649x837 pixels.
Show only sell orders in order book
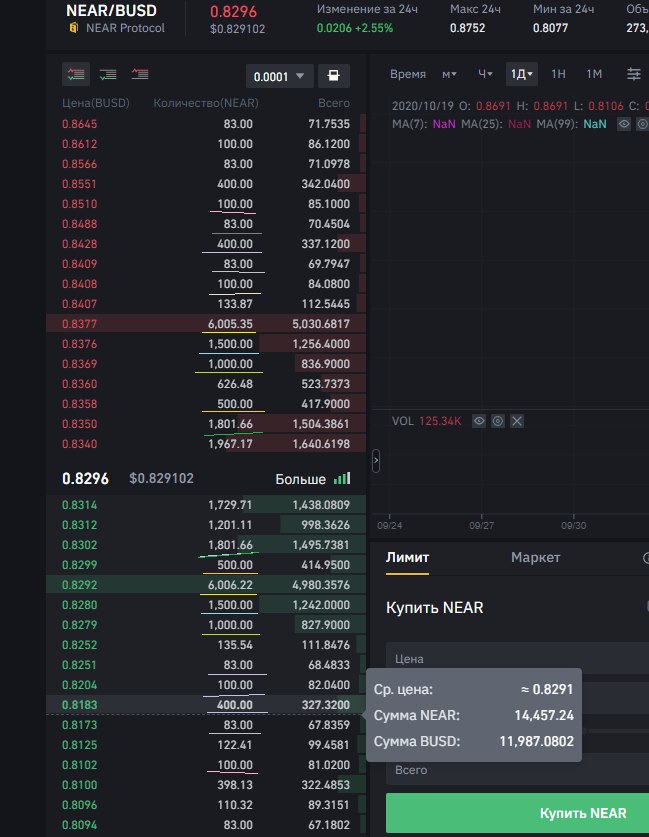(140, 74)
